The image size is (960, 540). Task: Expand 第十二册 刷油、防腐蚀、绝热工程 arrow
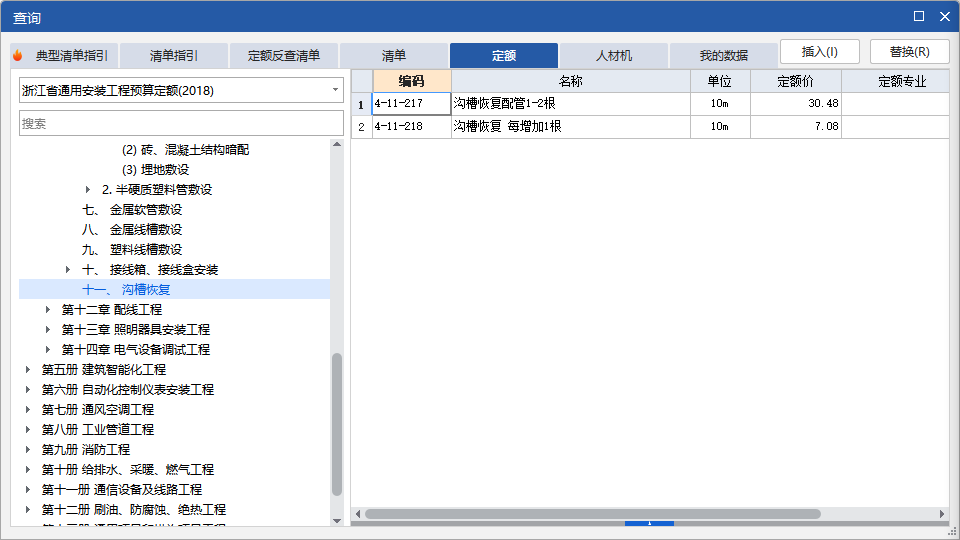coord(28,509)
